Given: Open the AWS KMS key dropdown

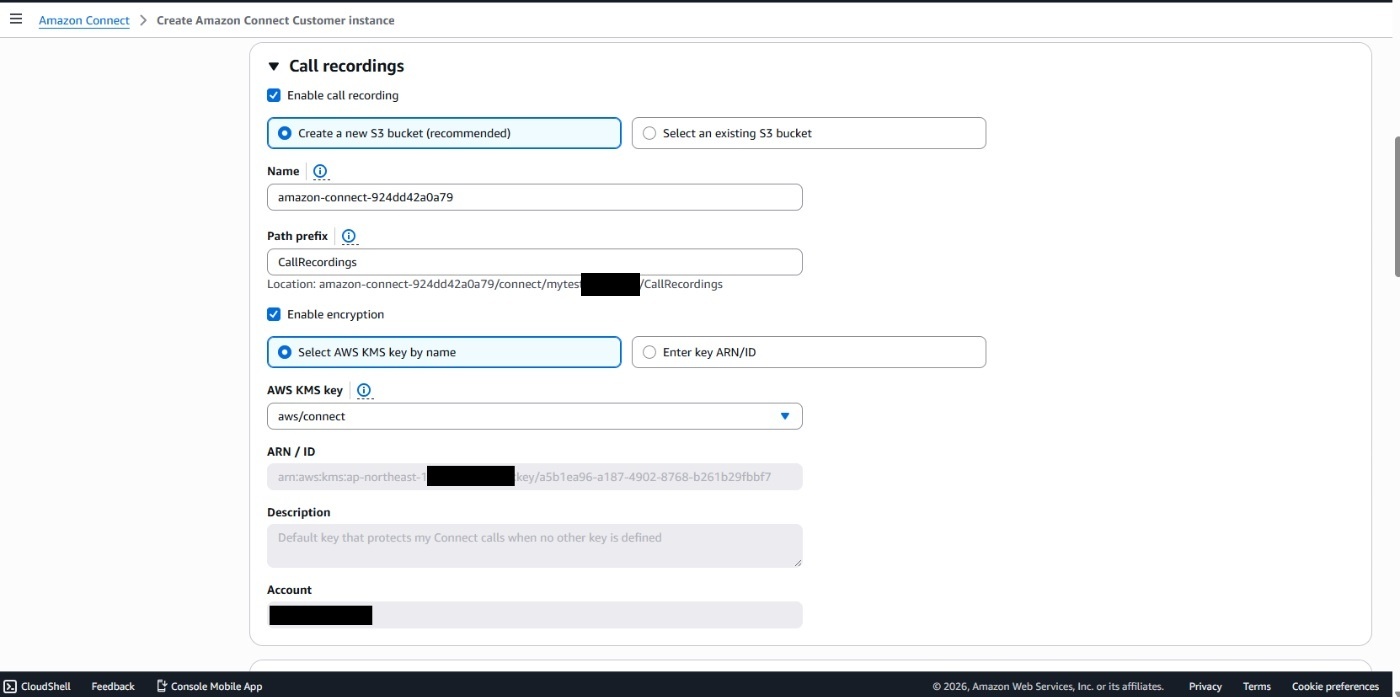Looking at the screenshot, I should 534,416.
